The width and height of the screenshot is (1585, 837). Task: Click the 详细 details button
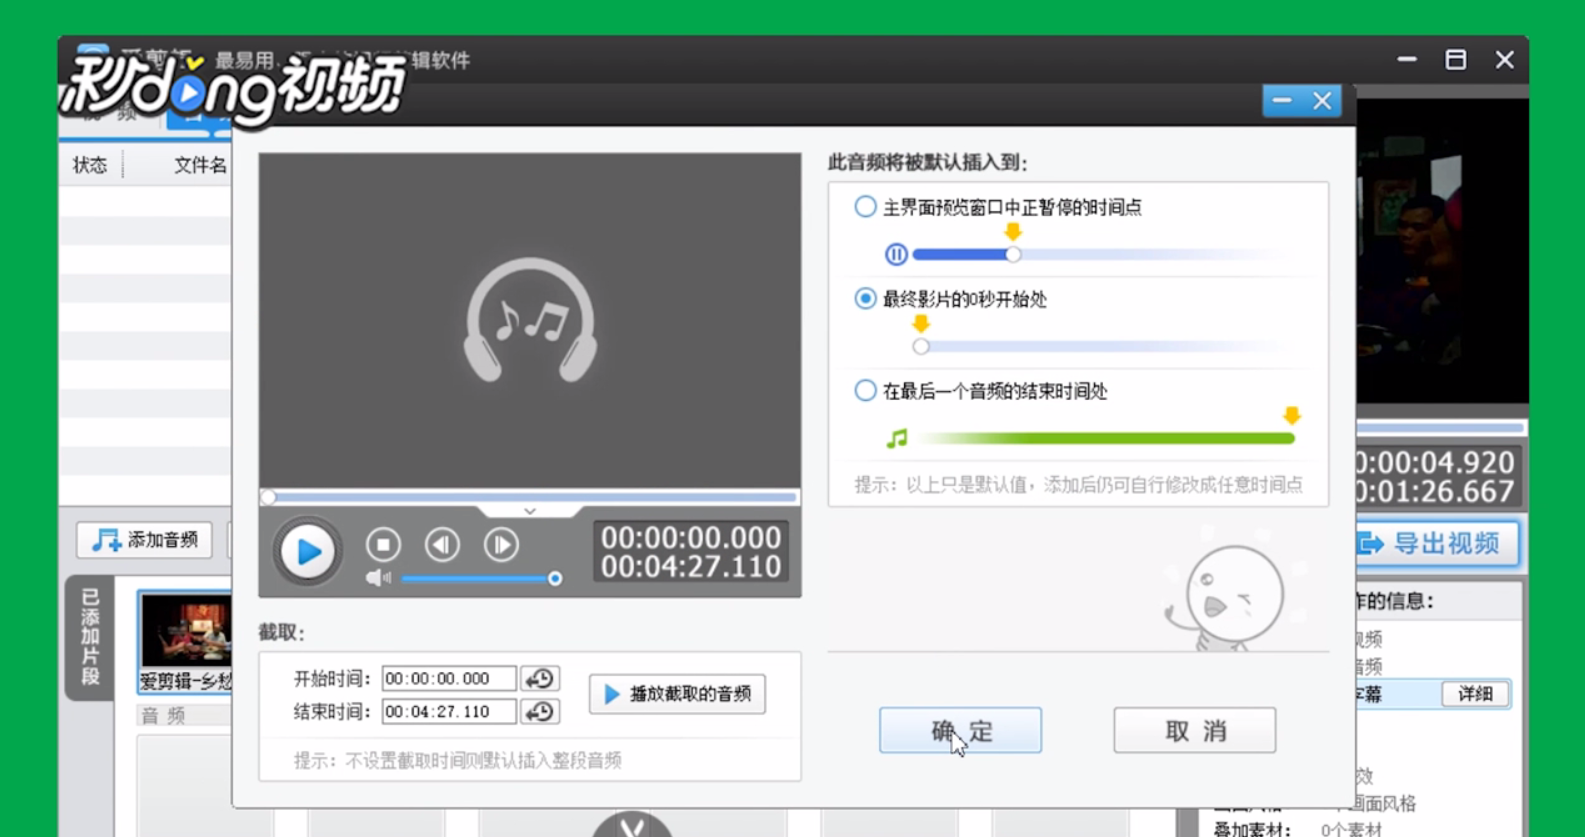click(x=1475, y=694)
